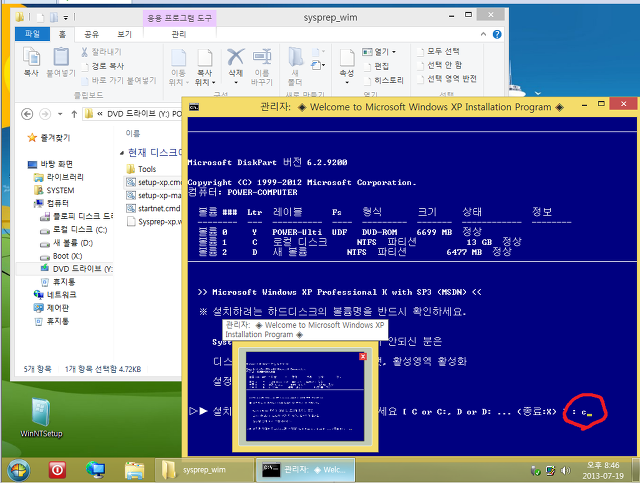Viewport: 640px width, 483px height.
Task: Switch to sysprep_wim taskbar button
Action: pos(204,470)
